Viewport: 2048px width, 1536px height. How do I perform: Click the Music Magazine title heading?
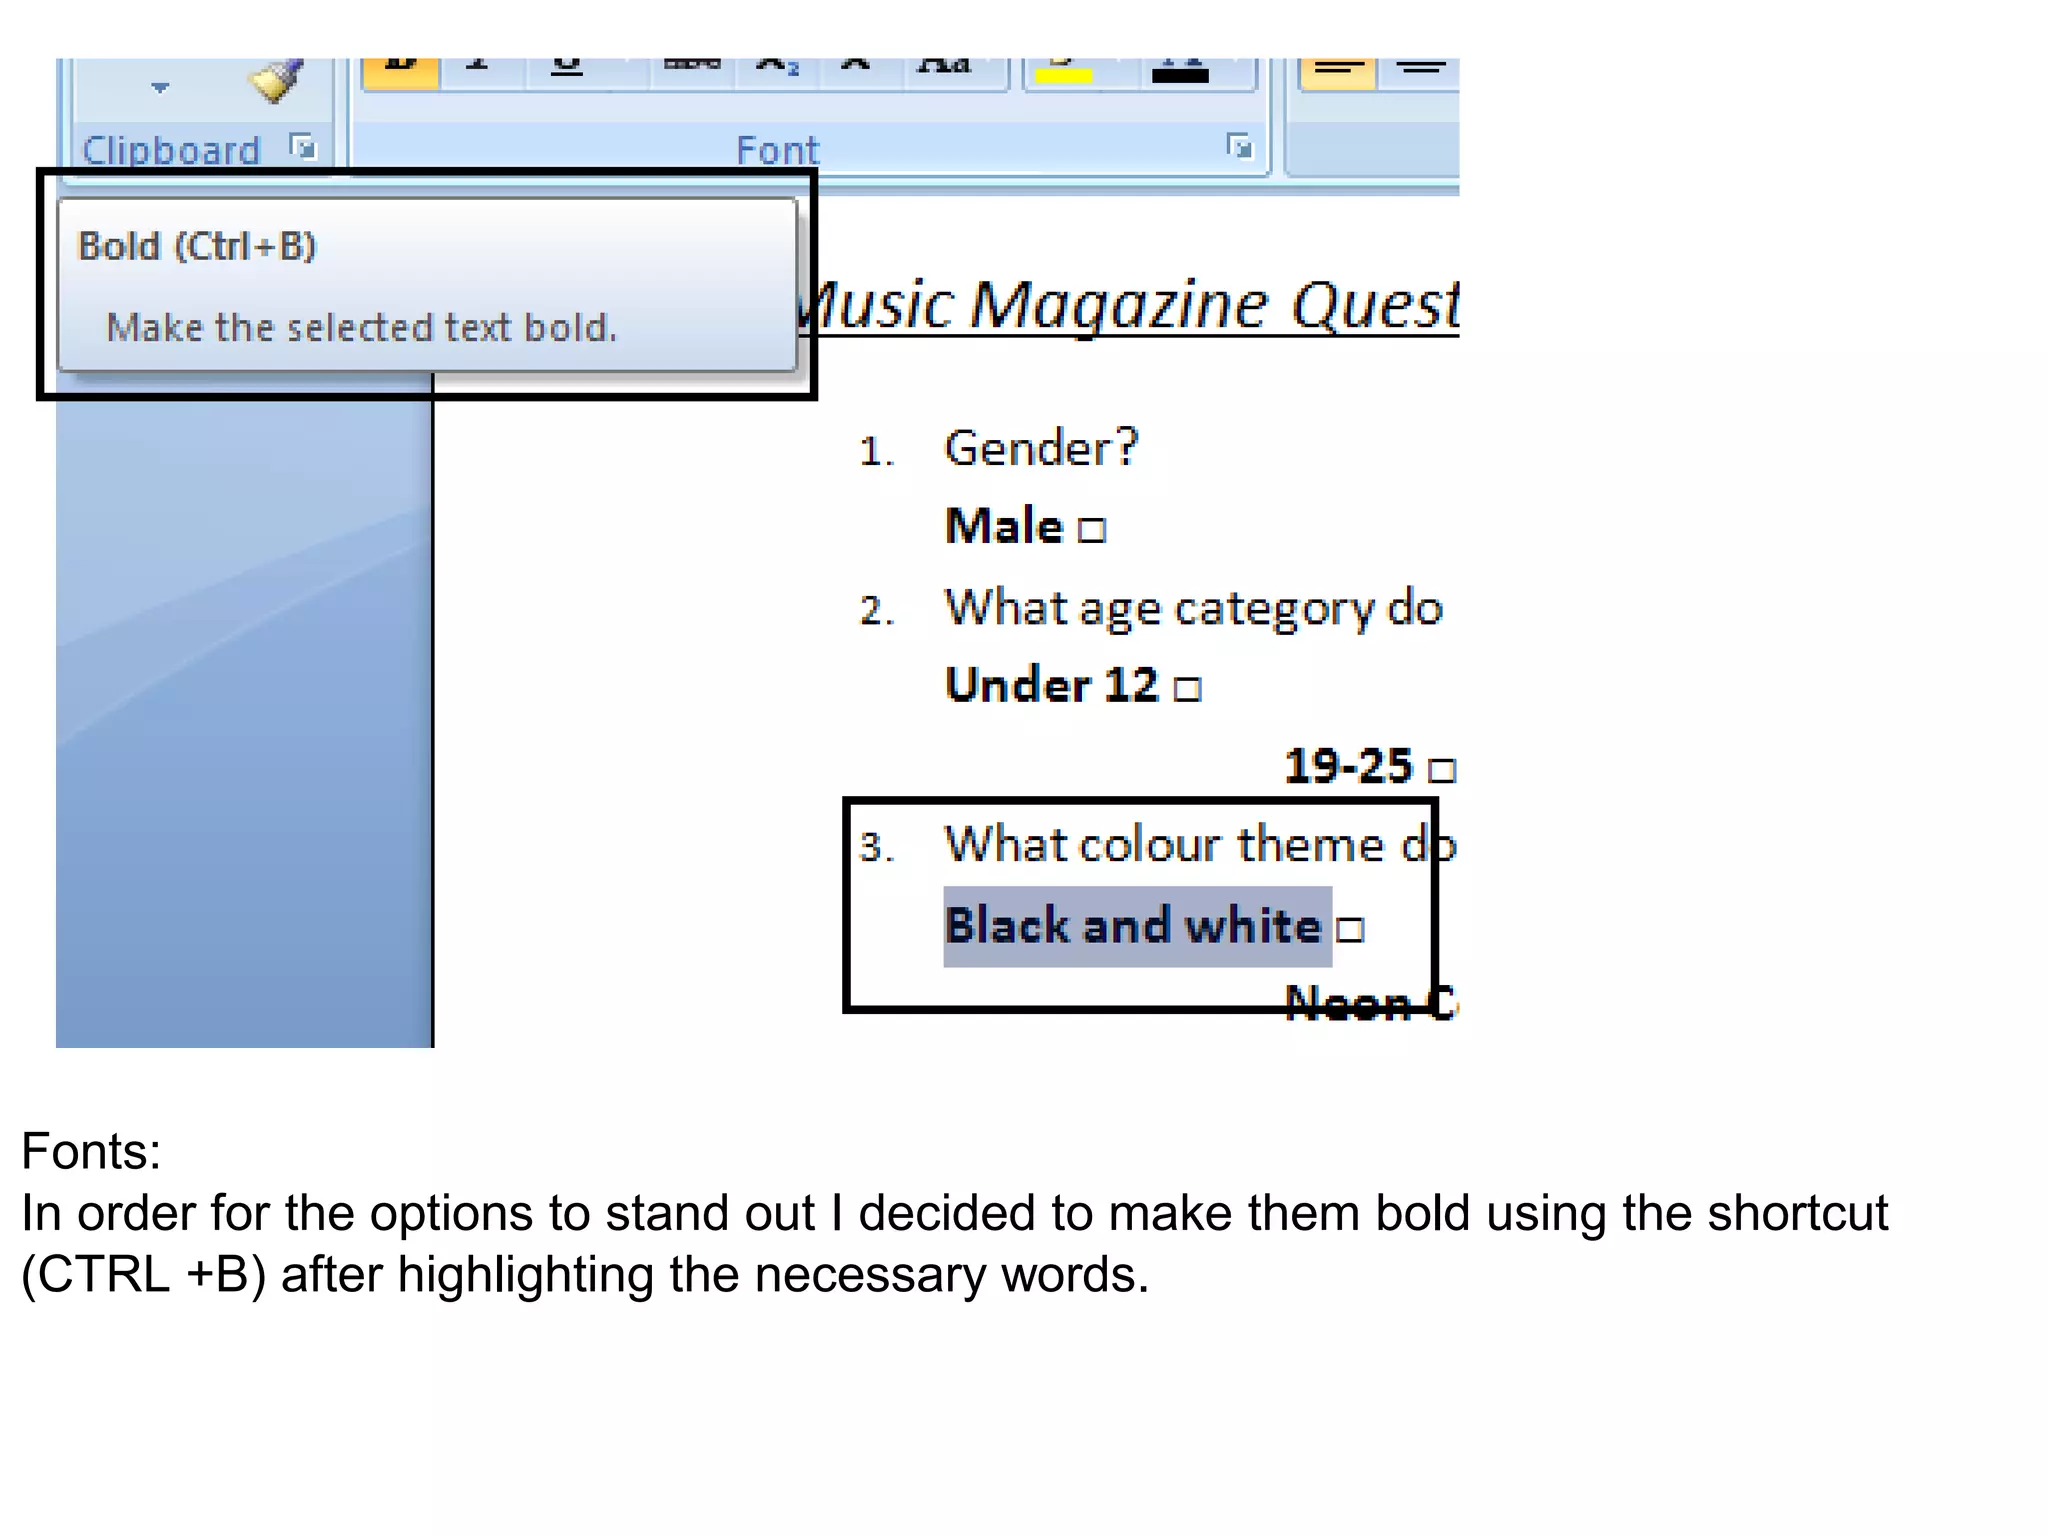pos(1130,305)
